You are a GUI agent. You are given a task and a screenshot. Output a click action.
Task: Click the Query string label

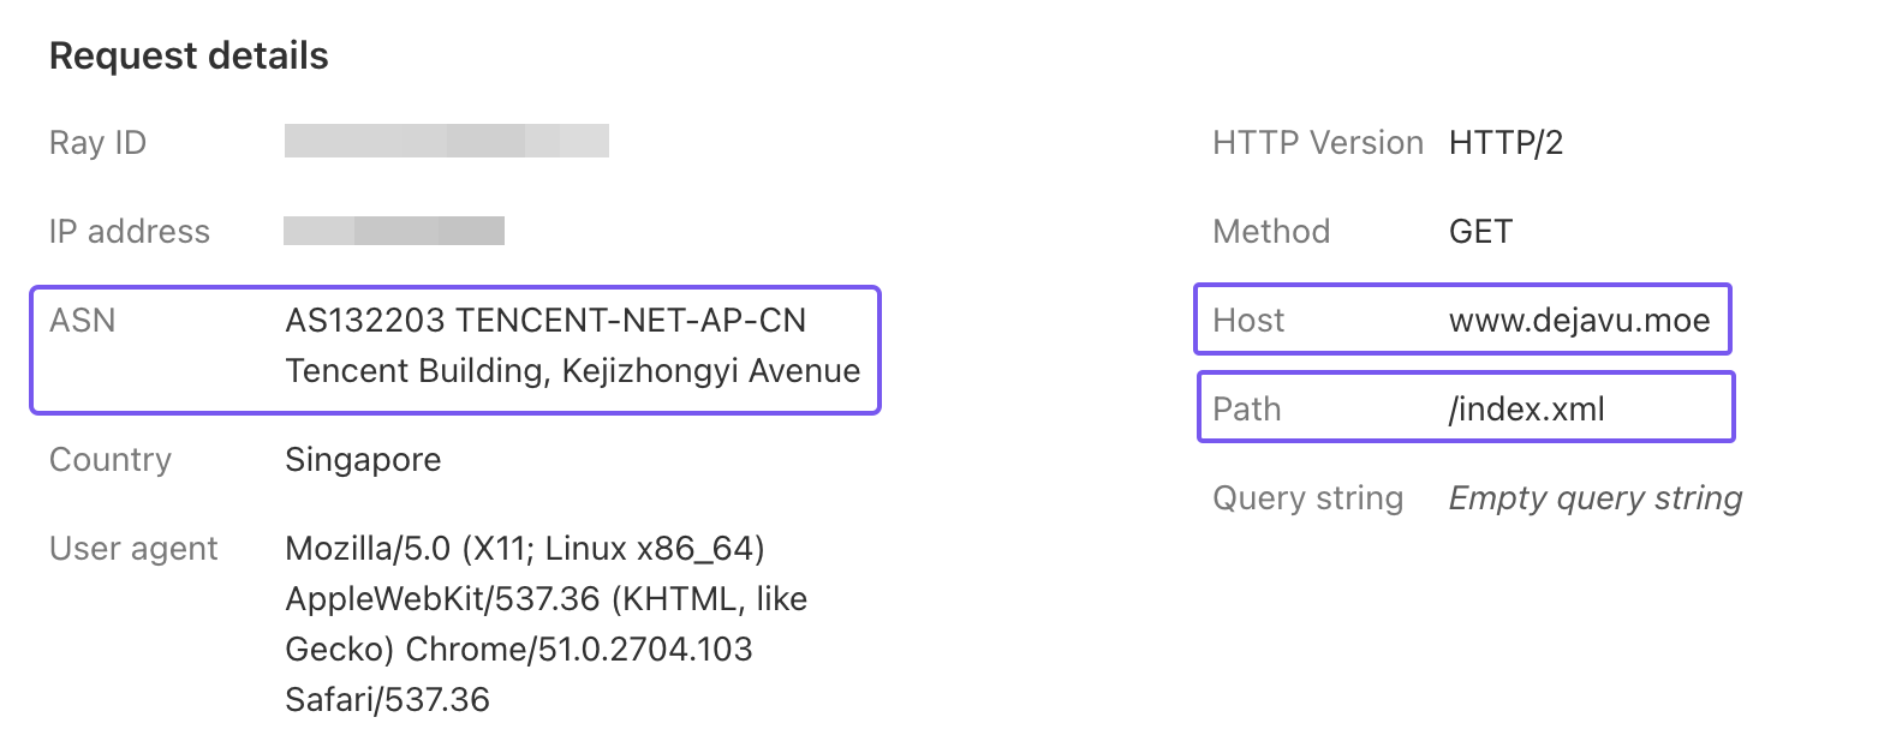tap(1307, 498)
